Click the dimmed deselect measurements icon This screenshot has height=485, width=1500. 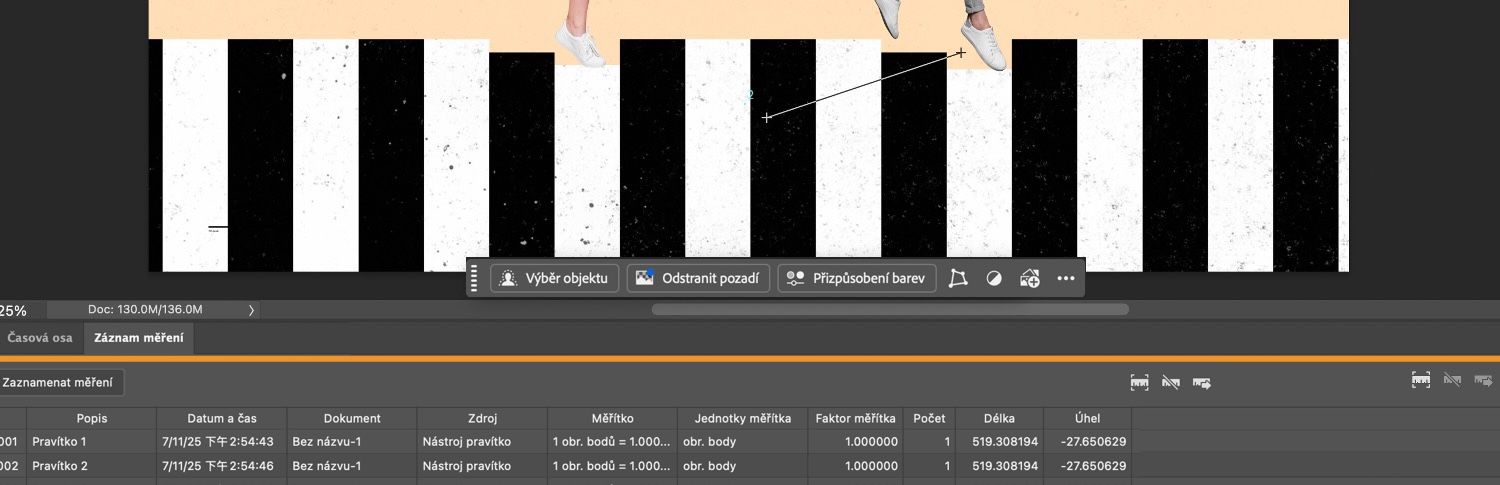click(x=1452, y=380)
